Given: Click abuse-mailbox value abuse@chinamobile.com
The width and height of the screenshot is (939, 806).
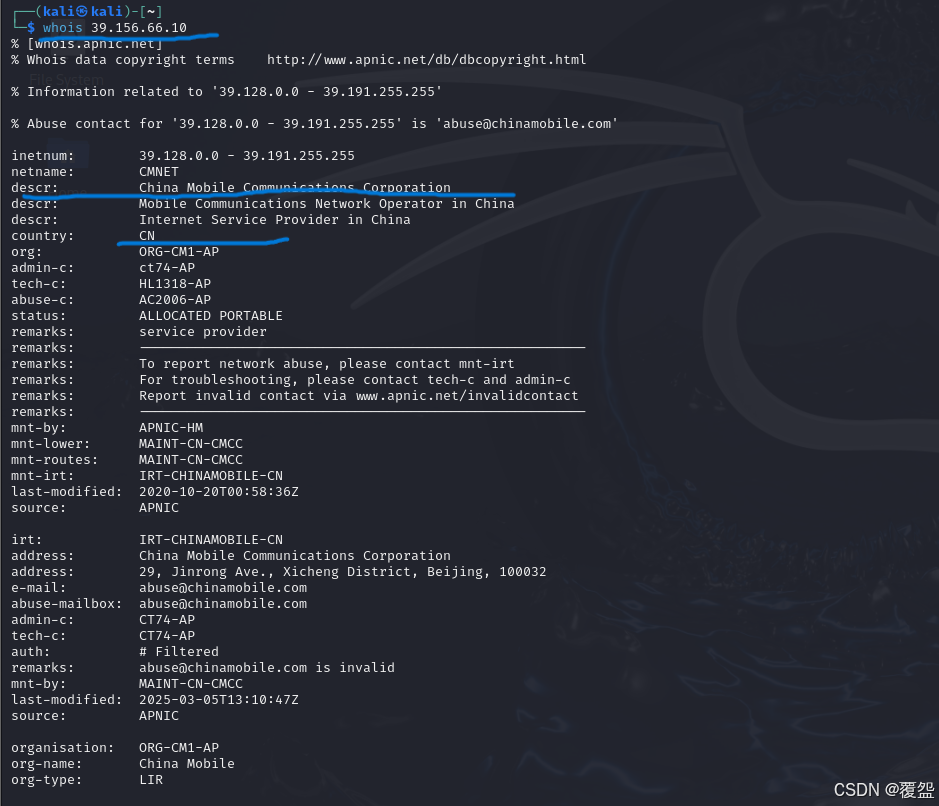Looking at the screenshot, I should [223, 604].
